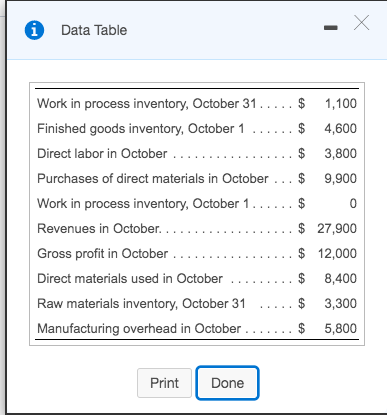Select the value 1,100
This screenshot has width=387, height=415.
[x=340, y=104]
